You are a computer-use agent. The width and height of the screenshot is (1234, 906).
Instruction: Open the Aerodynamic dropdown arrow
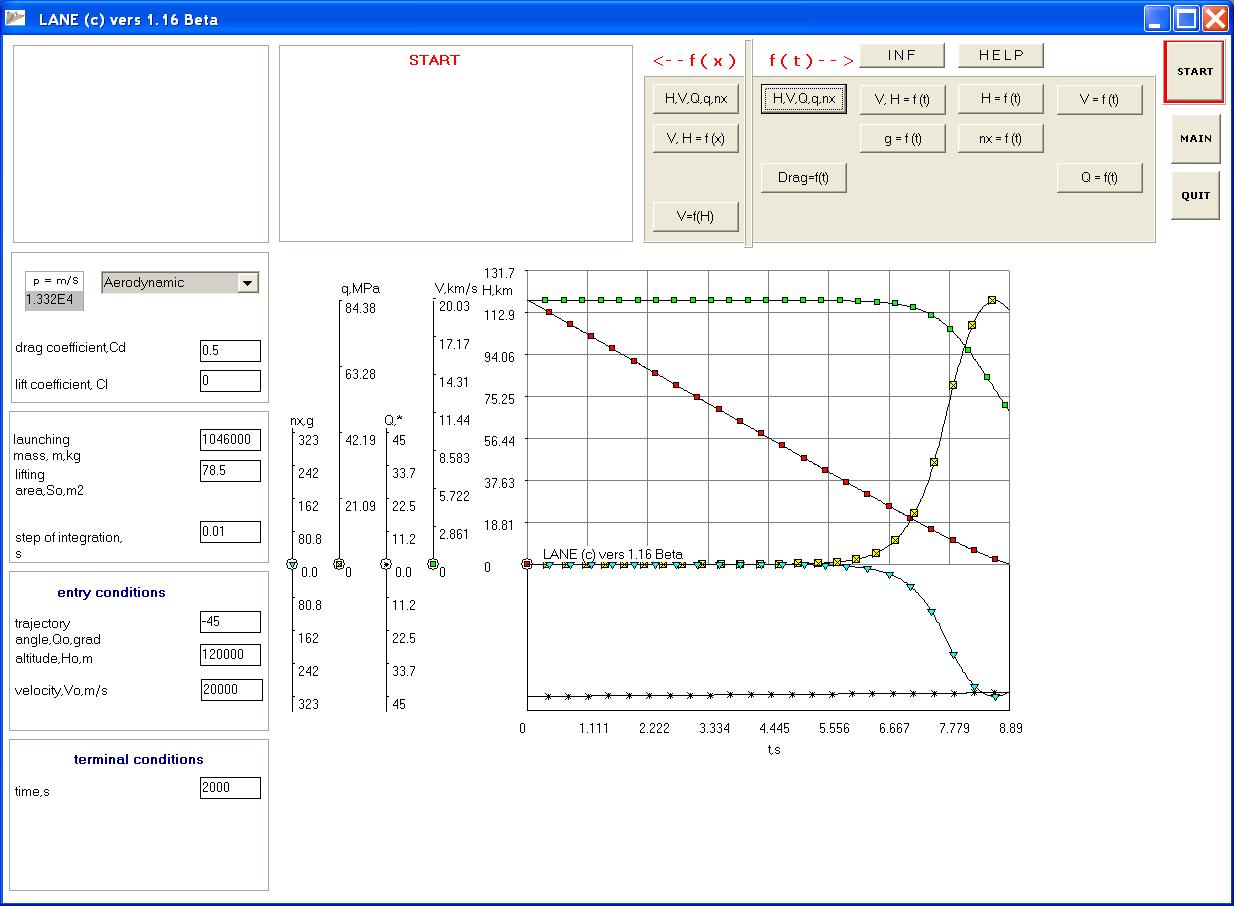[248, 283]
